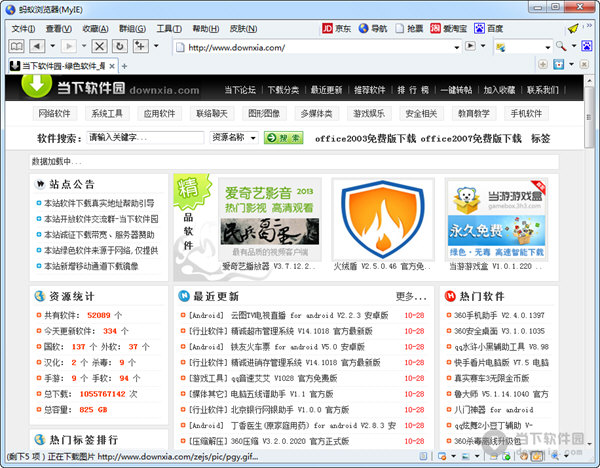Screen dimensions: 600x468
Task: Open the 查看(V) menu
Action: click(x=59, y=29)
